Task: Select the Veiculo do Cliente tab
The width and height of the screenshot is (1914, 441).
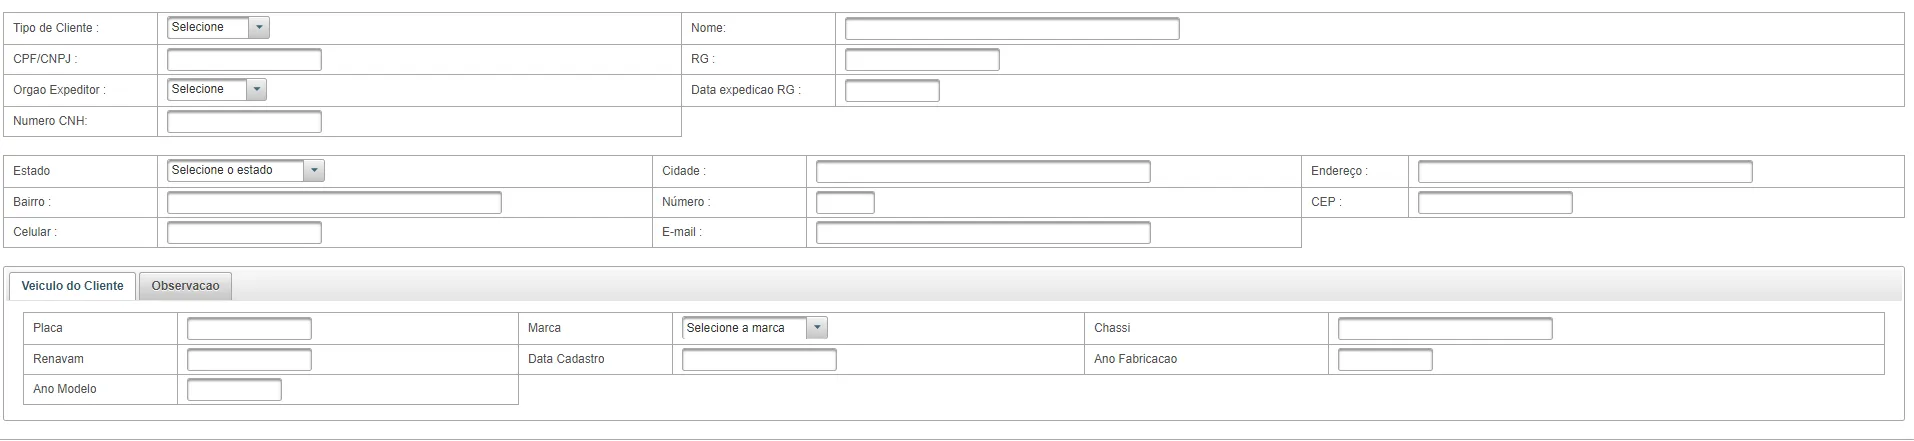Action: [x=72, y=286]
